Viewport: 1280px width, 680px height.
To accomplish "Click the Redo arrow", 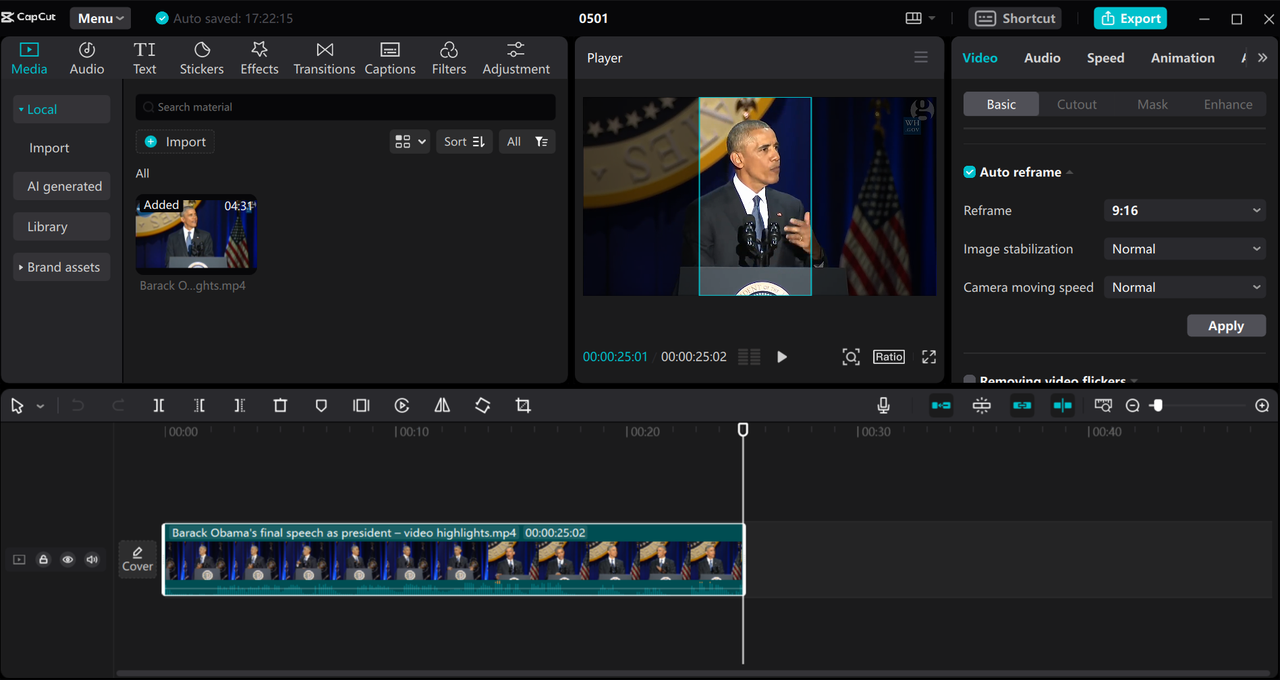I will [x=118, y=405].
